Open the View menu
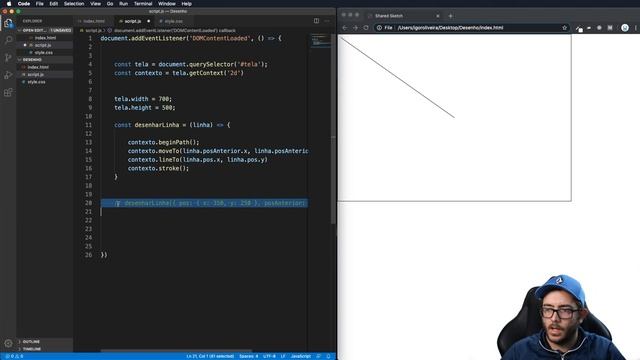The image size is (640, 360). 96,4
